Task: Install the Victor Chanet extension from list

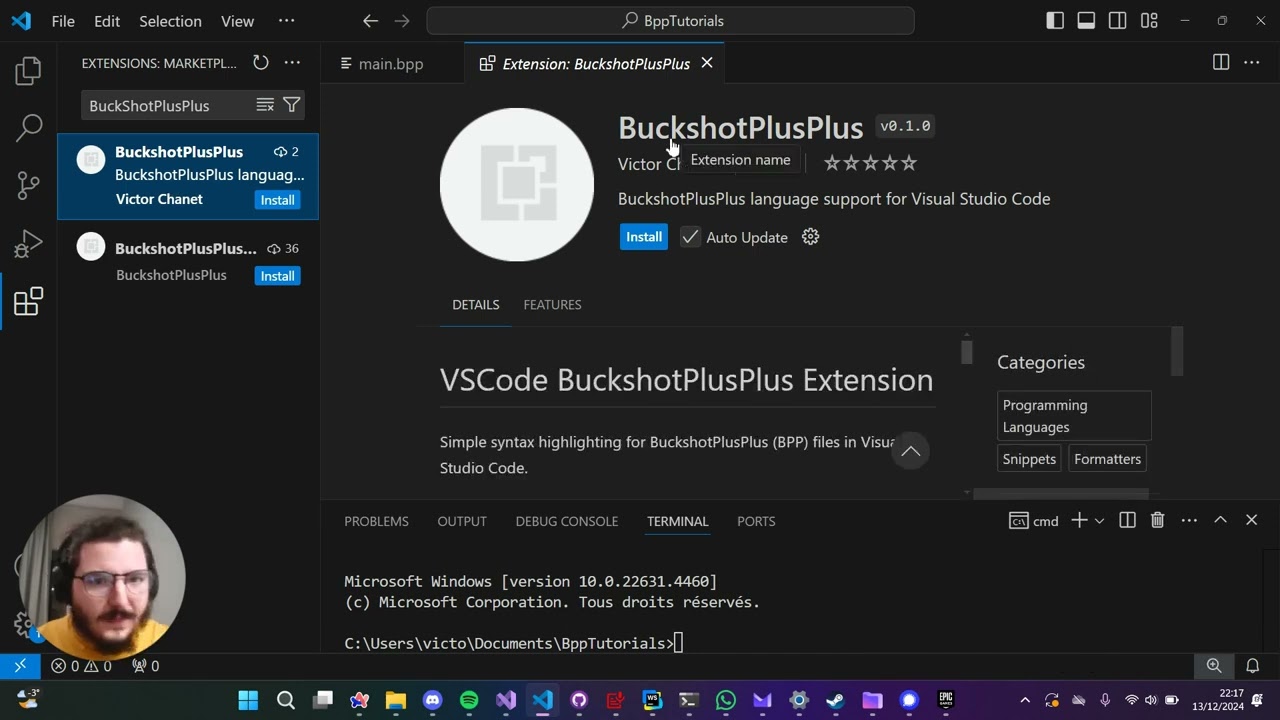Action: click(x=277, y=200)
